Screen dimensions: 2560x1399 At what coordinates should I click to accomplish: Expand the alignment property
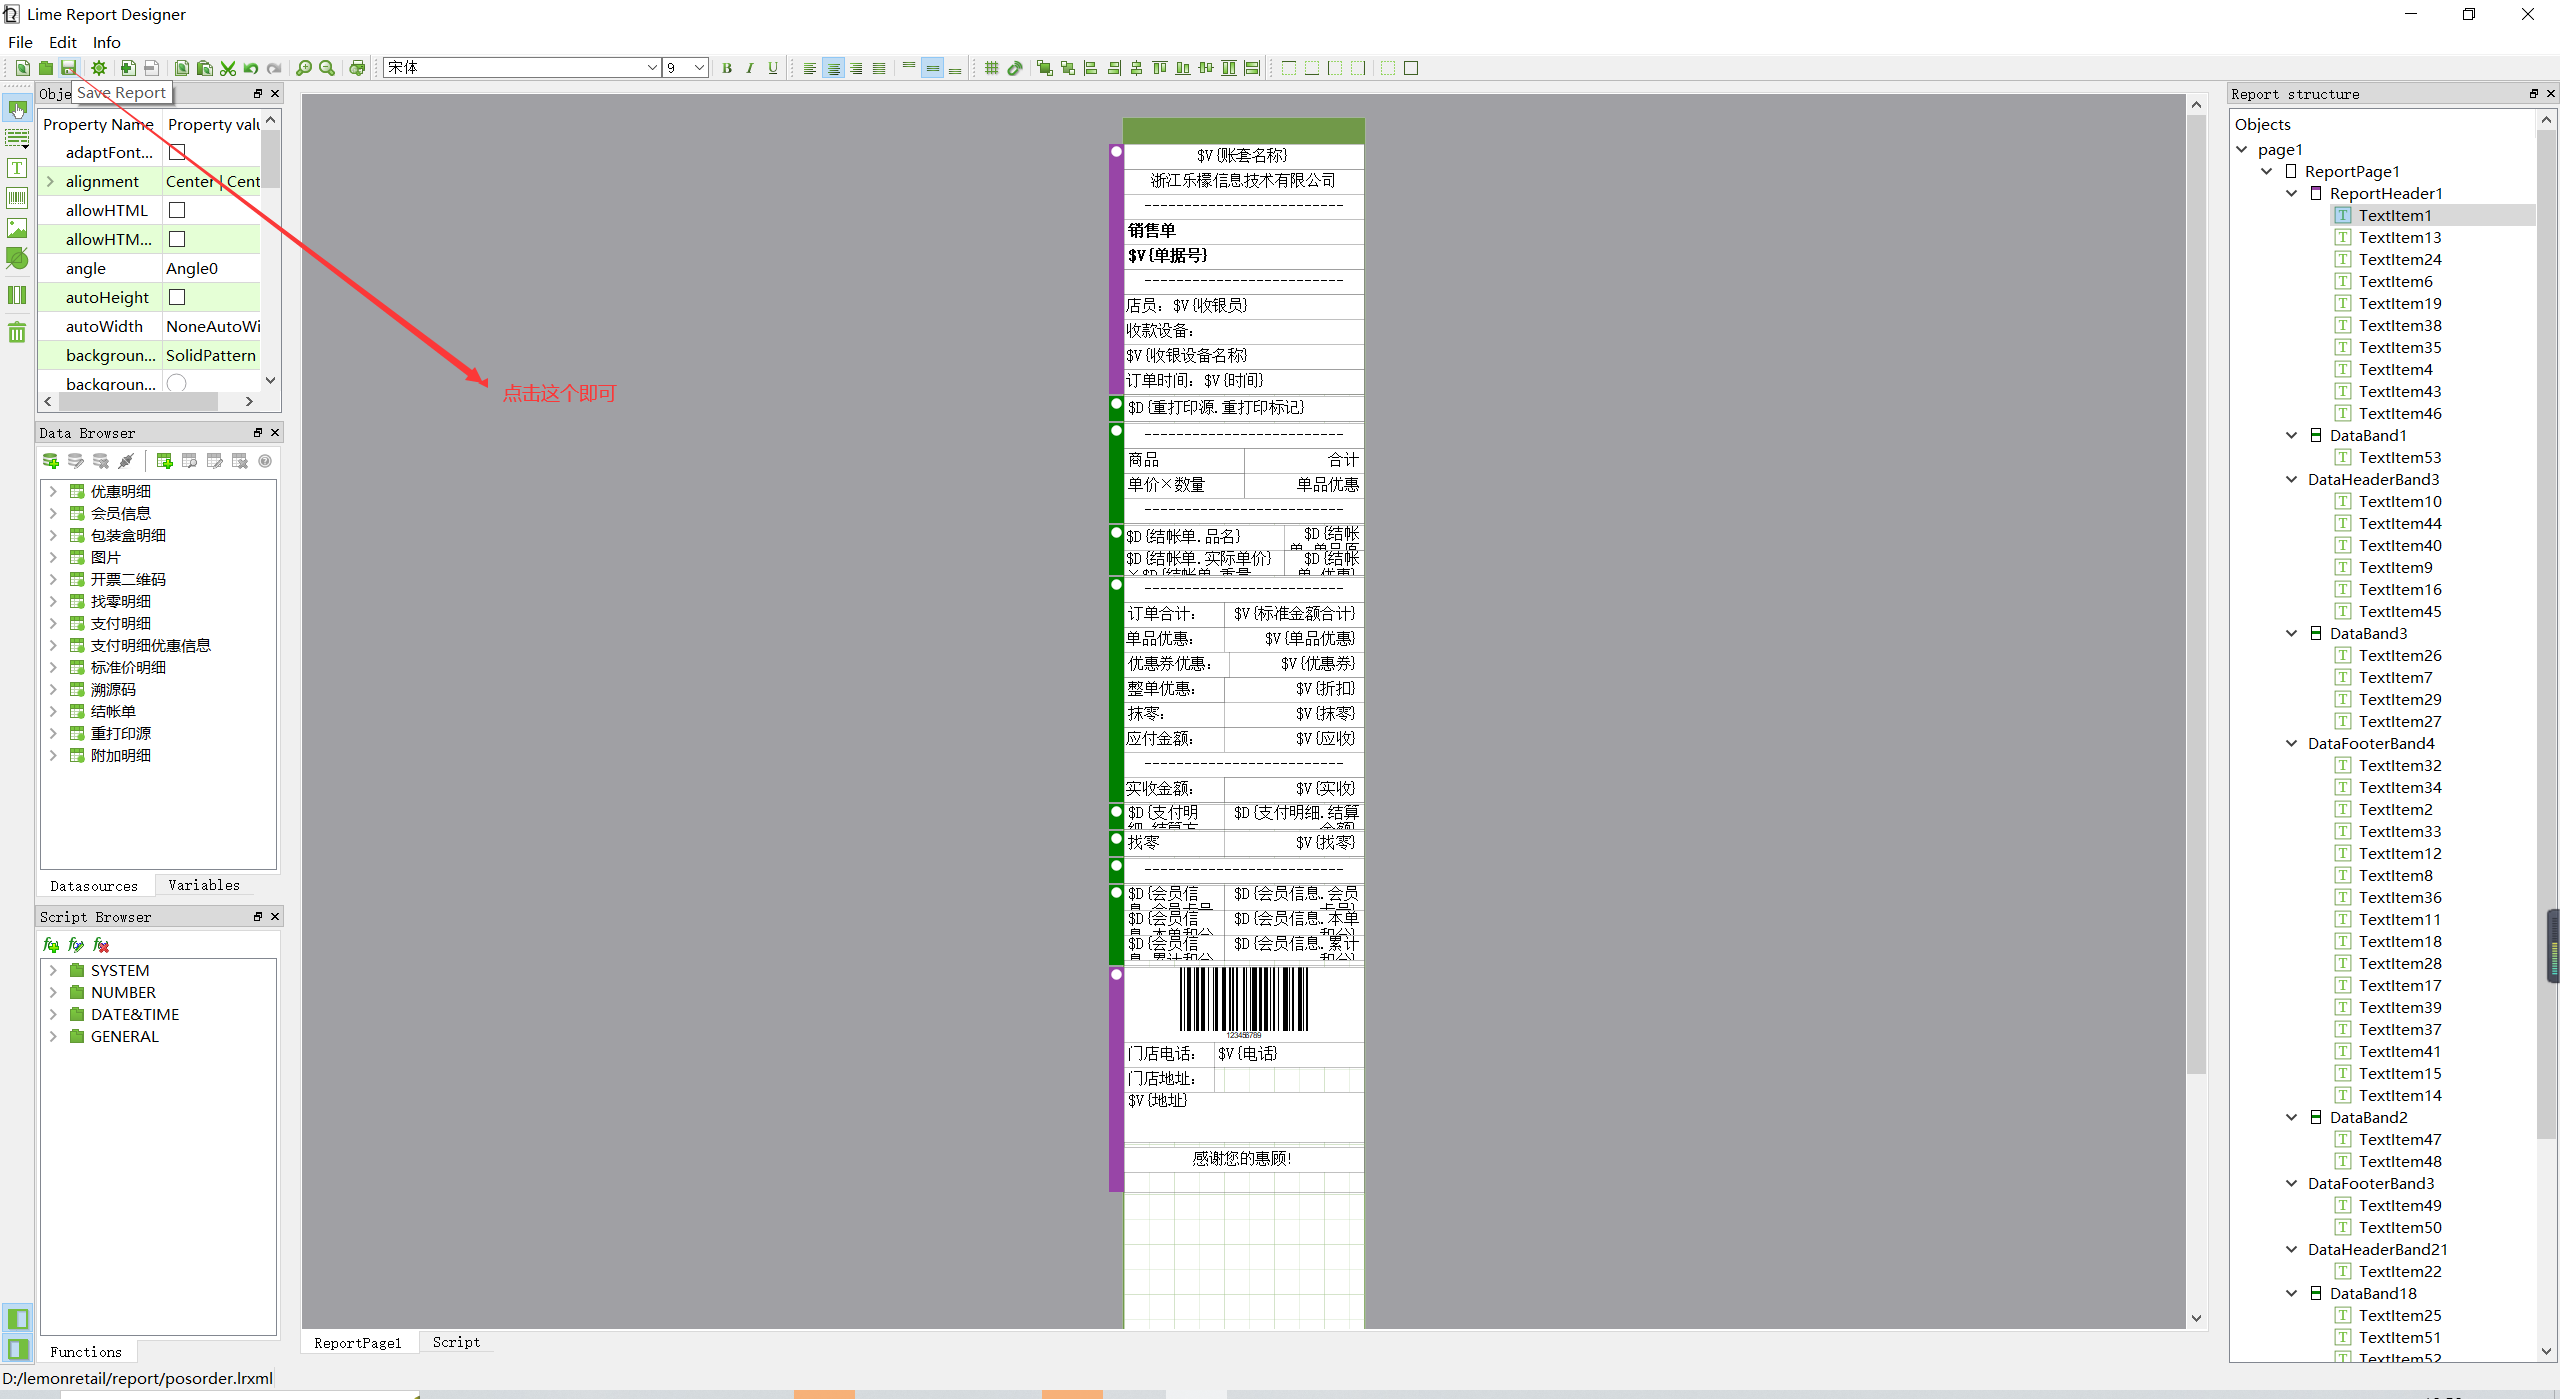pos(50,181)
